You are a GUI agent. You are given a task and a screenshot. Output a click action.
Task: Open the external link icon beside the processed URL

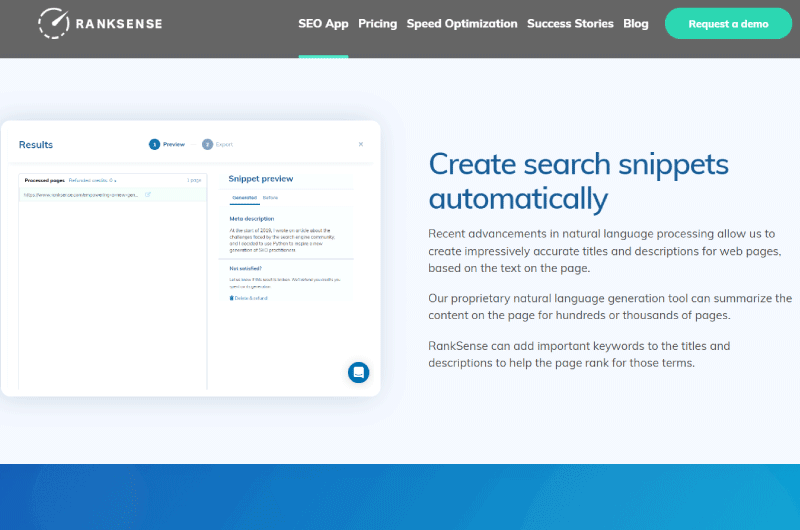(x=148, y=194)
